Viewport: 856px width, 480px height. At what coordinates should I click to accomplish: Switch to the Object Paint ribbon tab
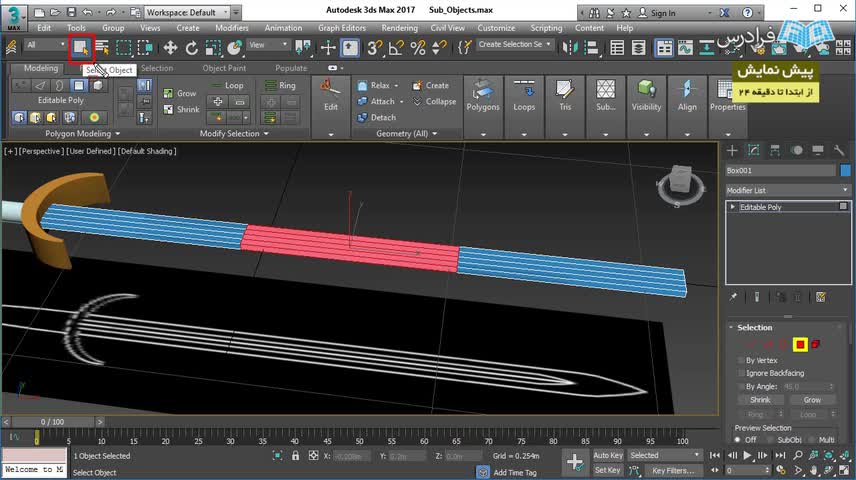[x=224, y=68]
